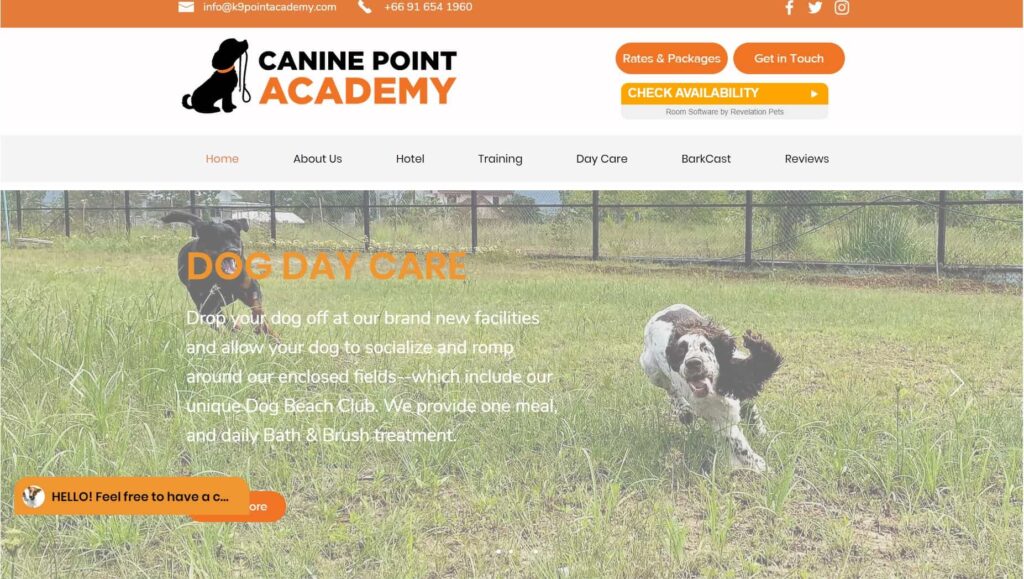Open the Hotel menu item
Image resolution: width=1024 pixels, height=579 pixels.
410,159
